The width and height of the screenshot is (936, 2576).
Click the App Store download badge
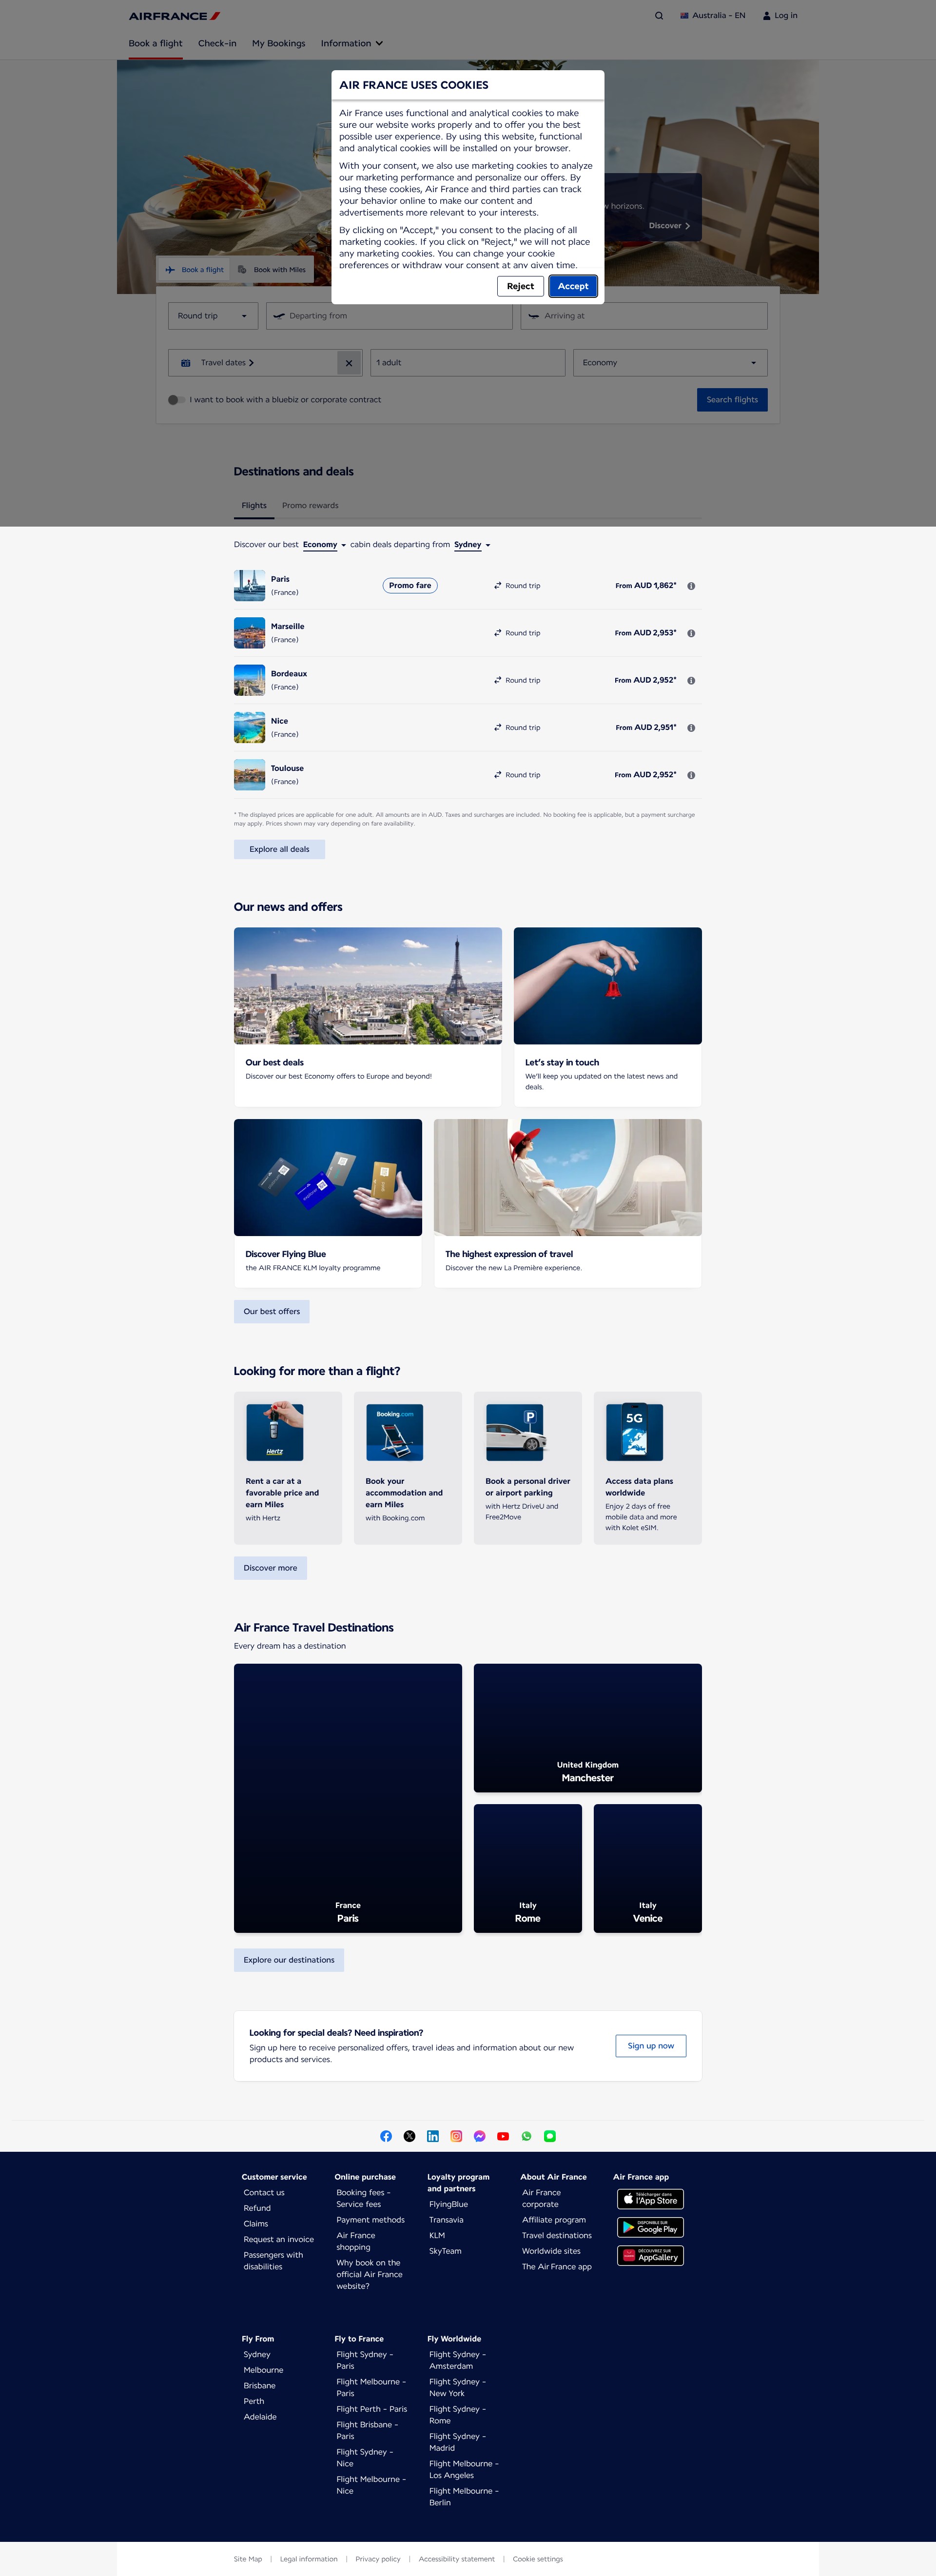point(650,2199)
